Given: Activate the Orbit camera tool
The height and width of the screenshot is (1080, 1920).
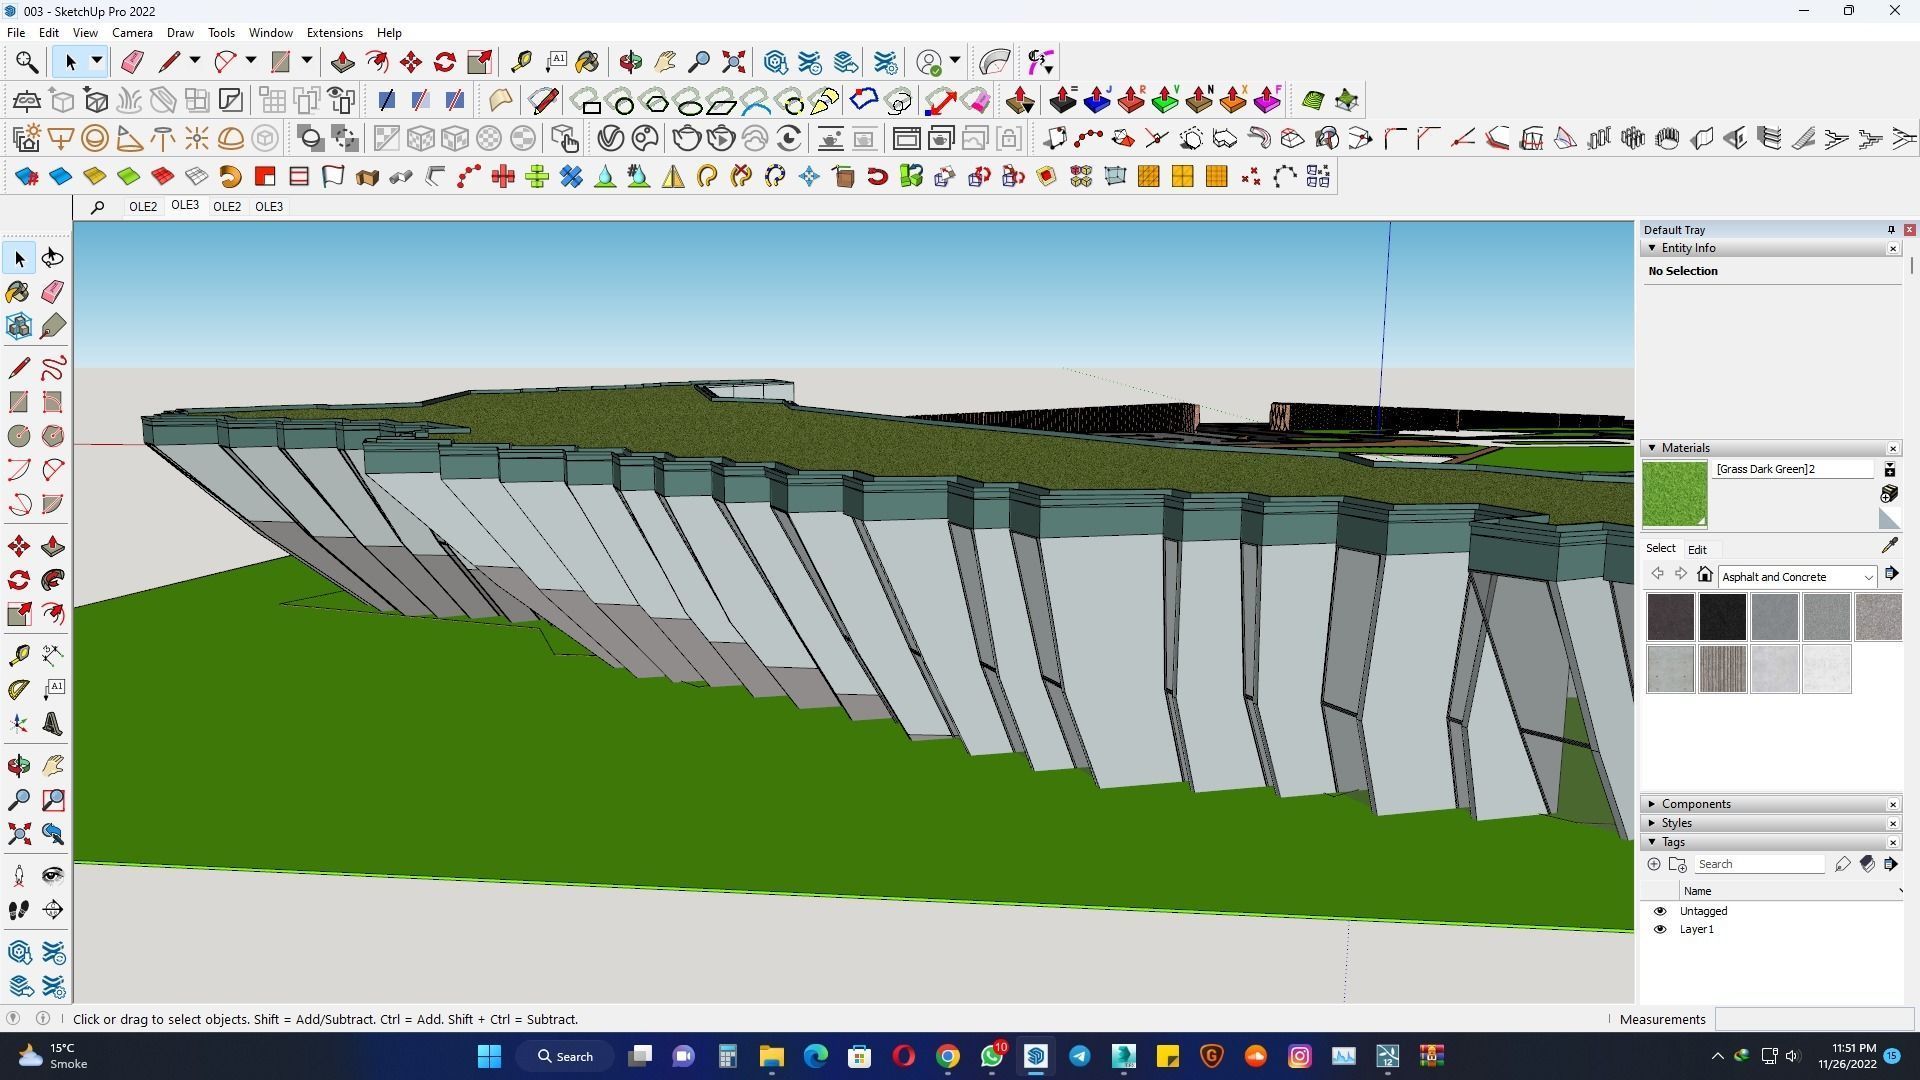Looking at the screenshot, I should 18,766.
